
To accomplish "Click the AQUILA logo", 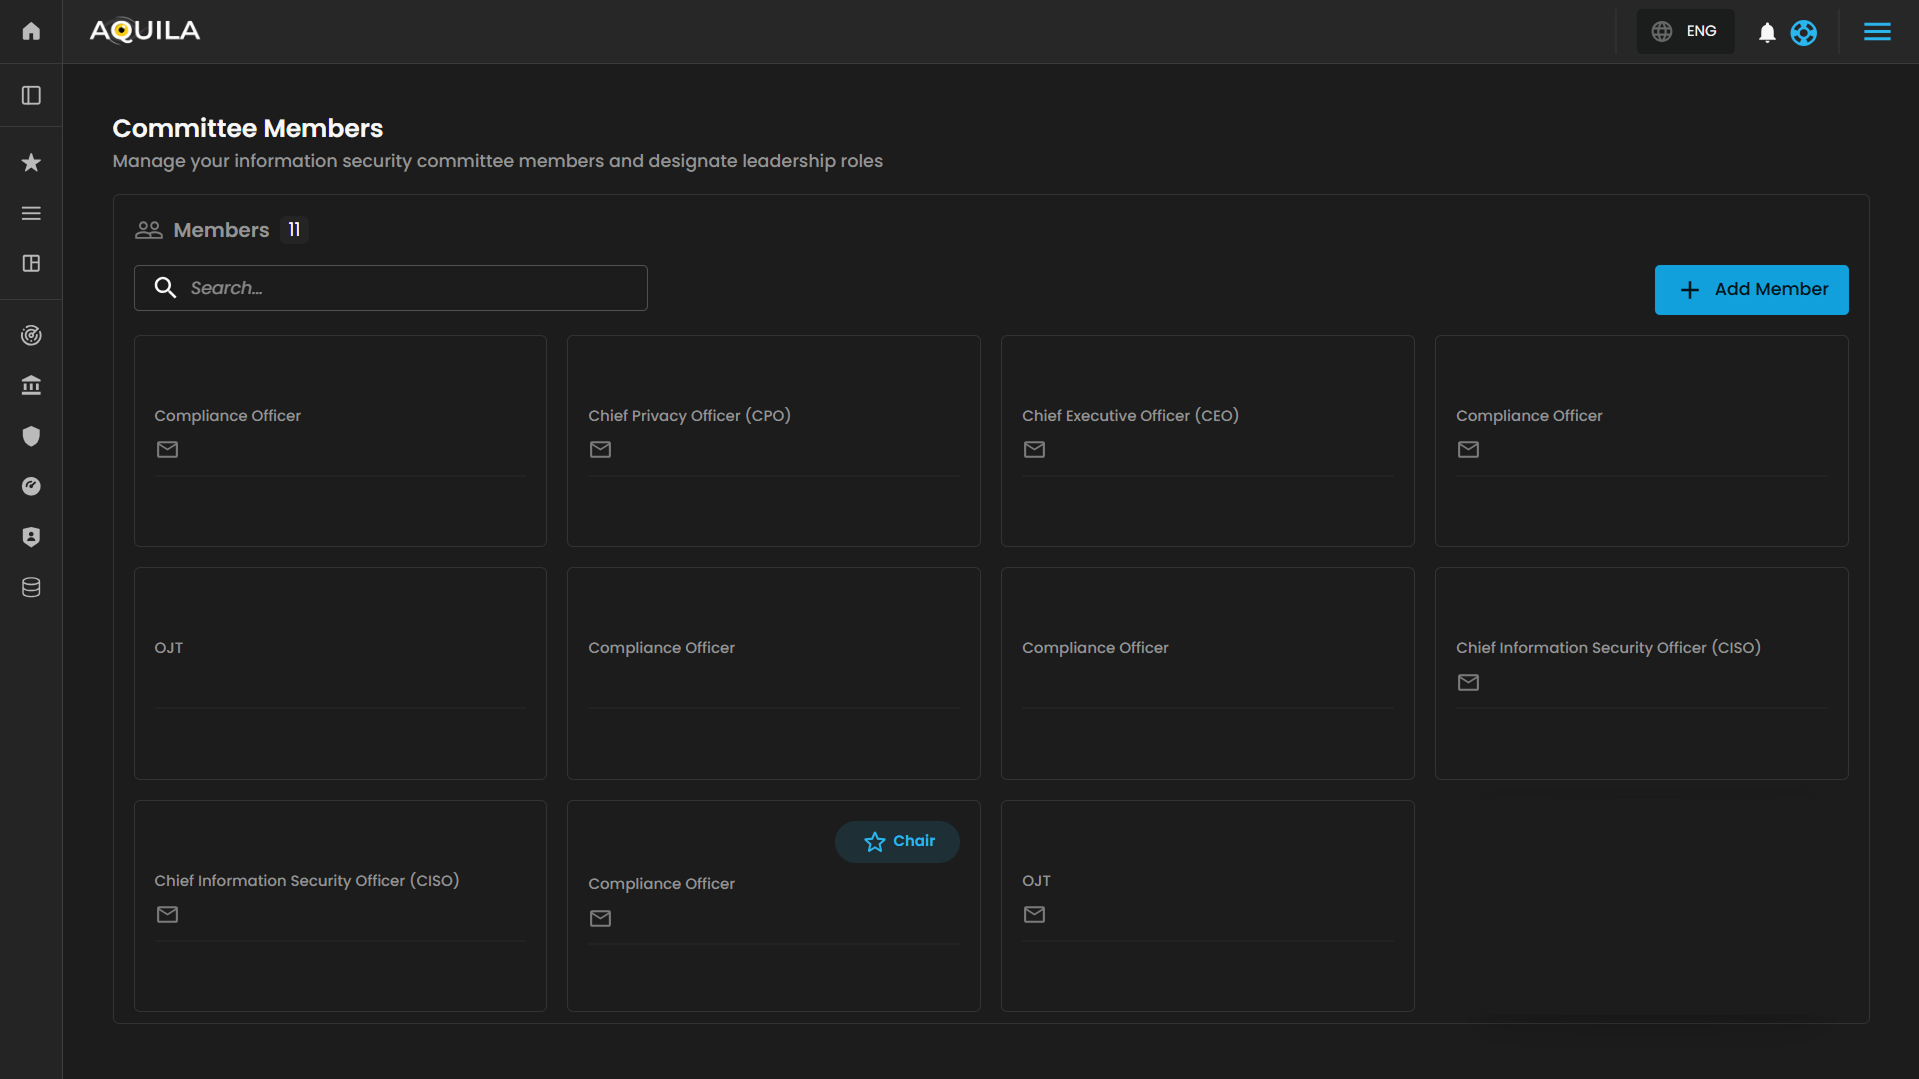I will (145, 31).
